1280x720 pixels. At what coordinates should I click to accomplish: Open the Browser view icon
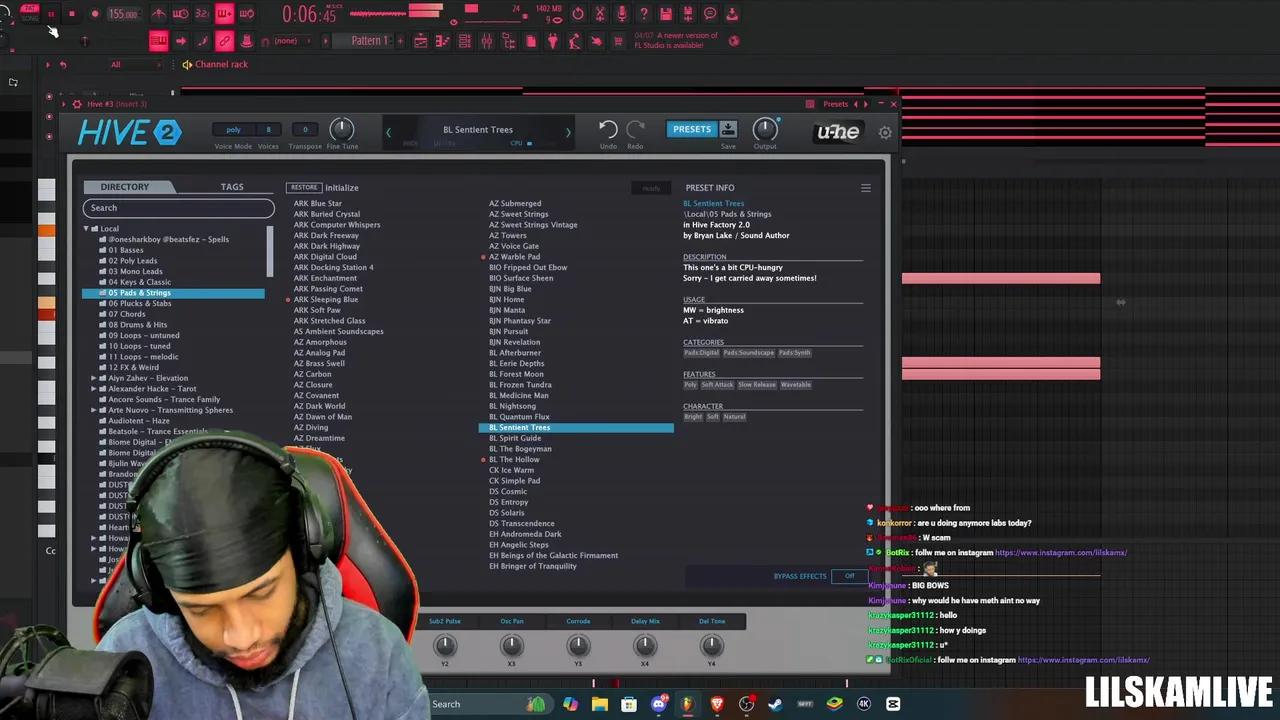pos(509,41)
